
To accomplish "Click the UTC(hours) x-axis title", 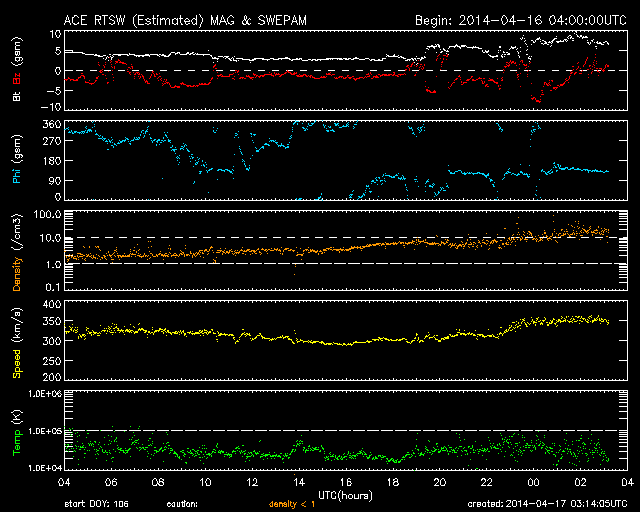I will coord(345,496).
